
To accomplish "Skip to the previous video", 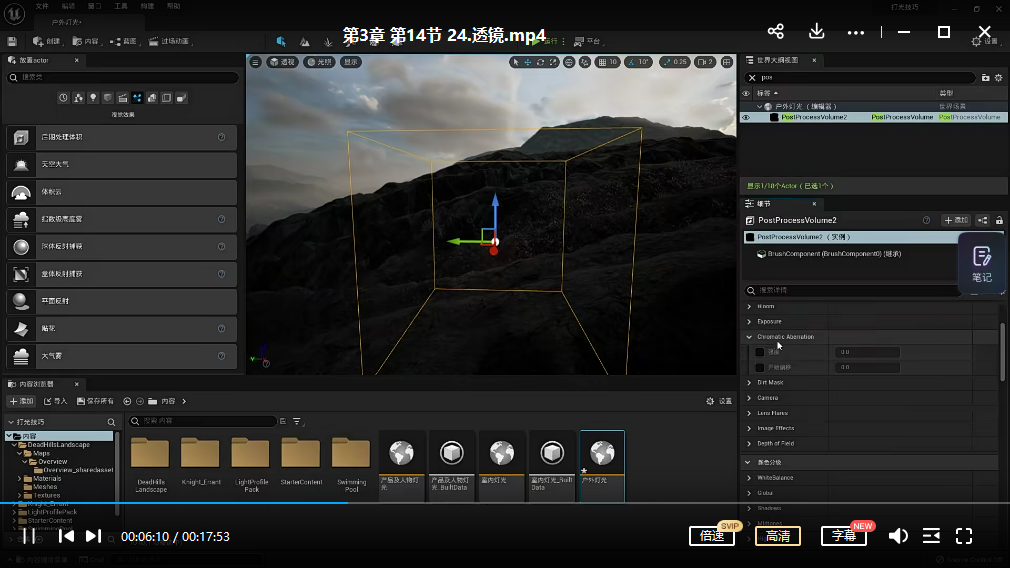I will [x=66, y=536].
